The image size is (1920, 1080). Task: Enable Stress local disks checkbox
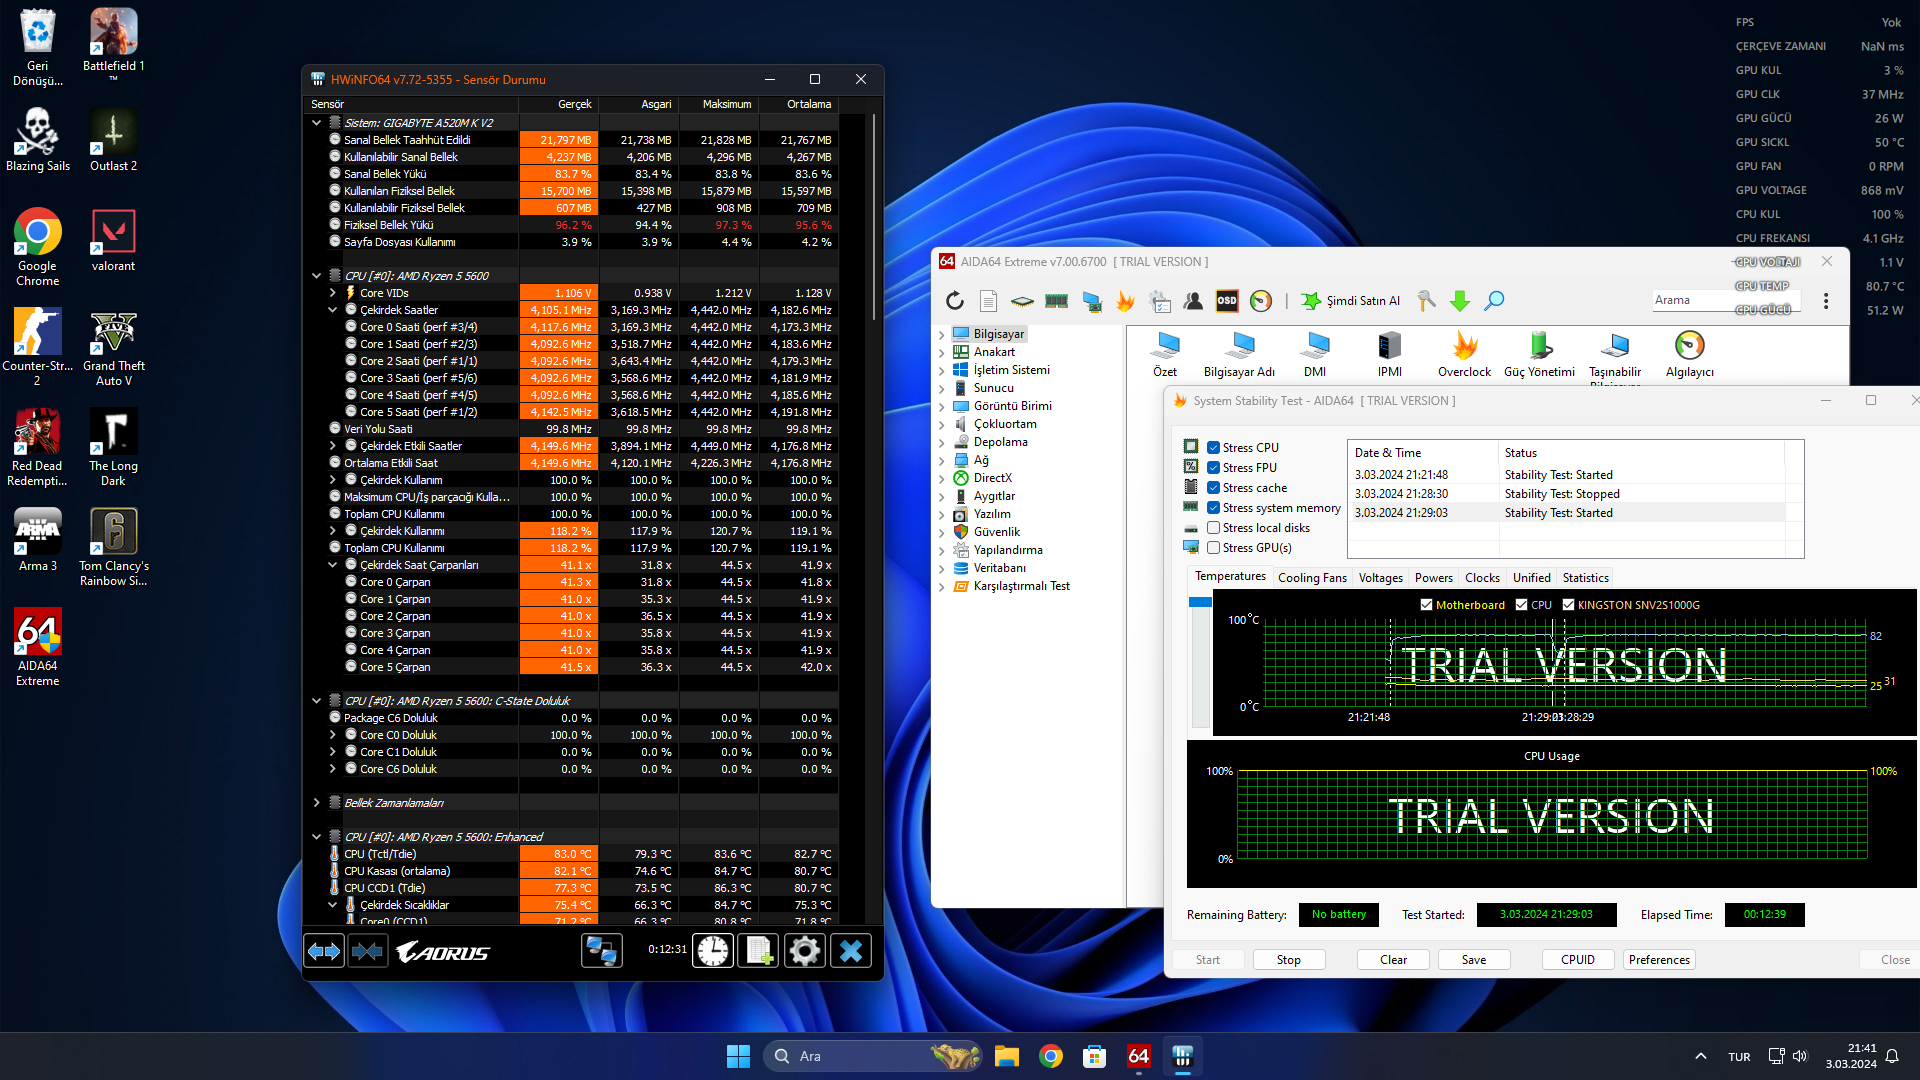(1213, 528)
